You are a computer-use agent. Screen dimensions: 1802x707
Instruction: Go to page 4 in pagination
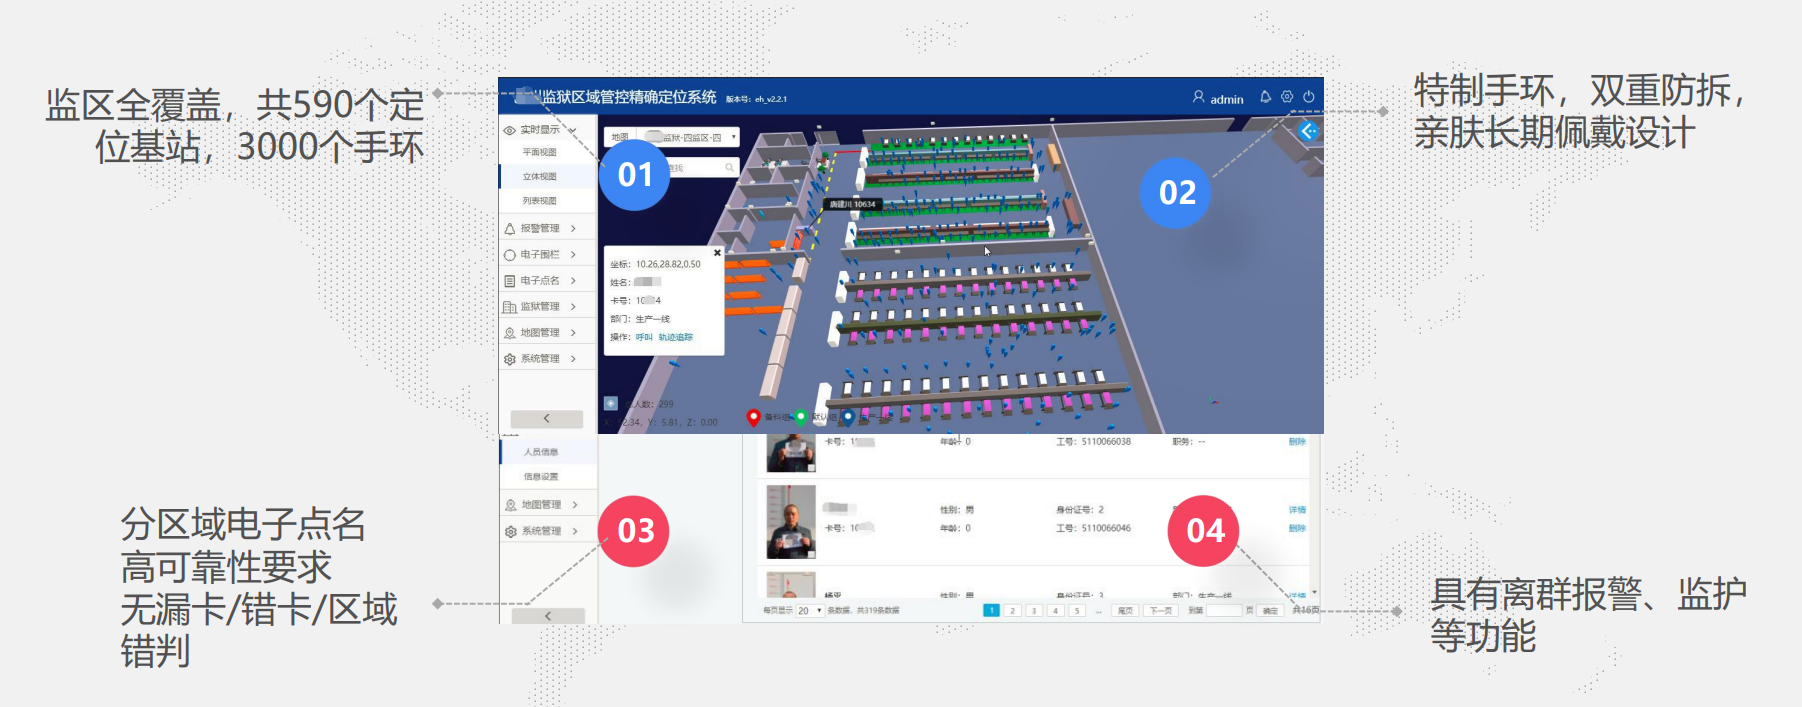[x=1055, y=610]
